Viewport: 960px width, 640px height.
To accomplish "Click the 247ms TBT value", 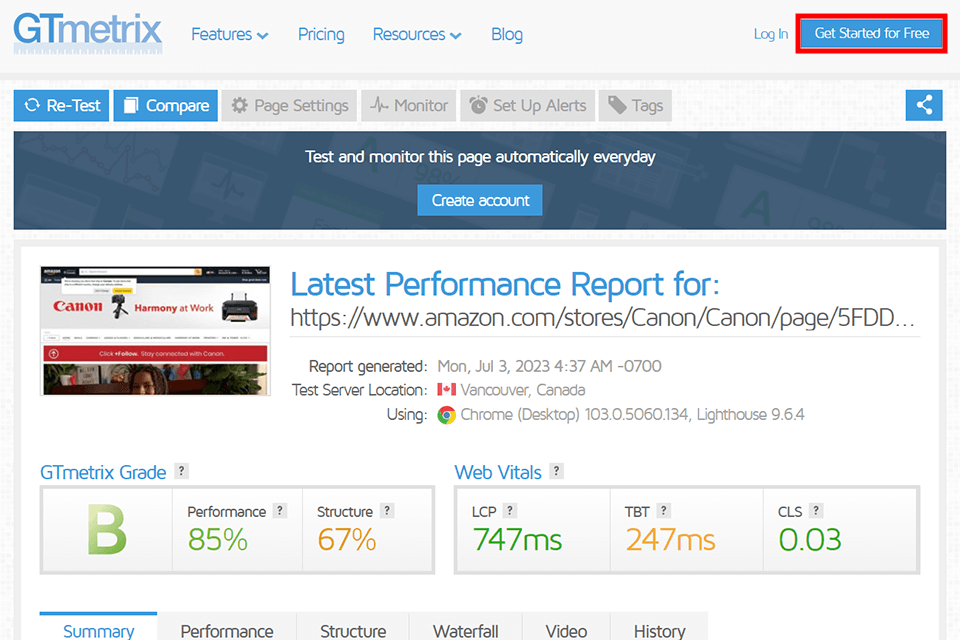I will point(670,540).
